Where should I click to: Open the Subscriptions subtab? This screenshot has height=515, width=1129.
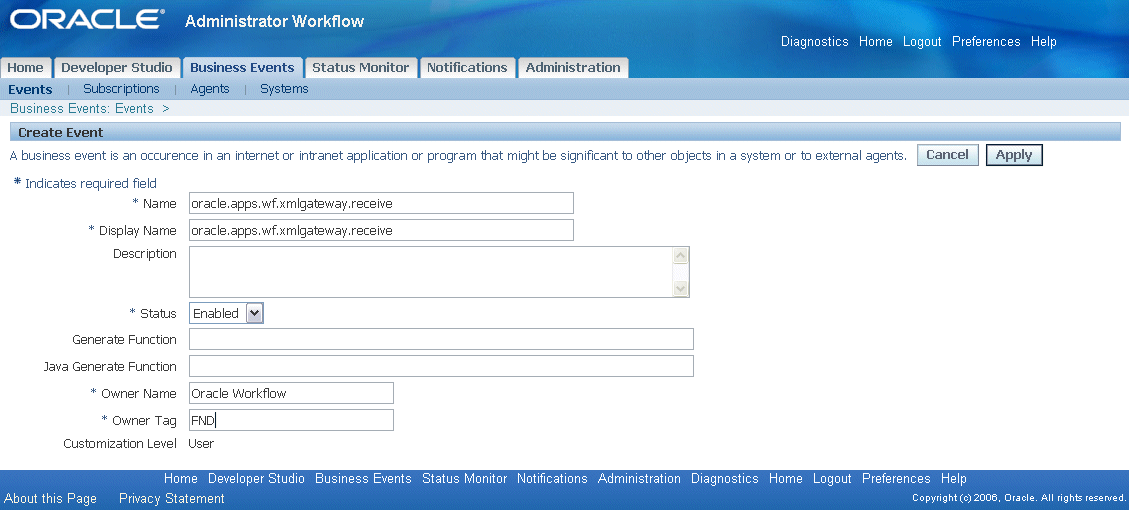[121, 89]
